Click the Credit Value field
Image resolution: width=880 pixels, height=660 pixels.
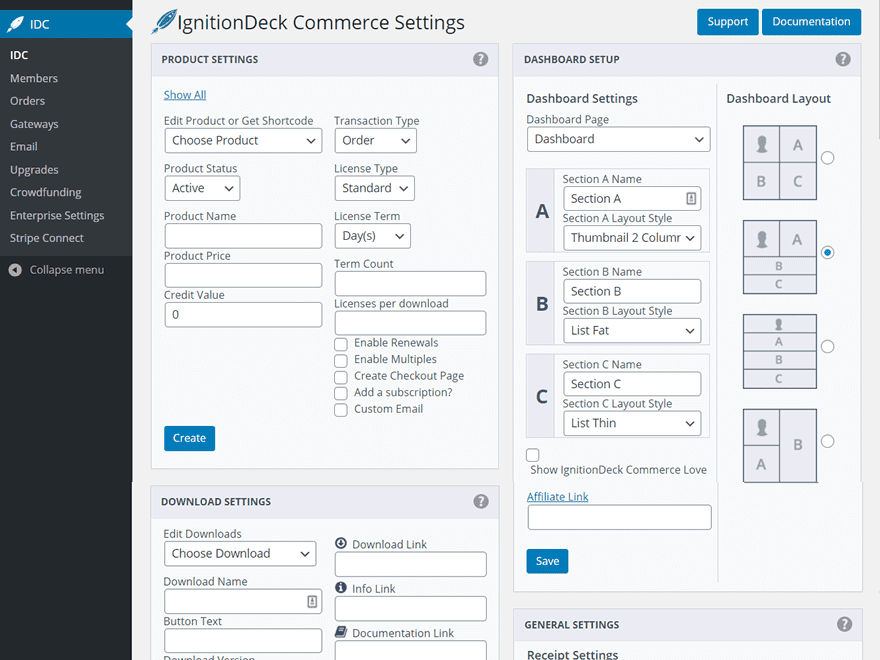click(x=243, y=315)
